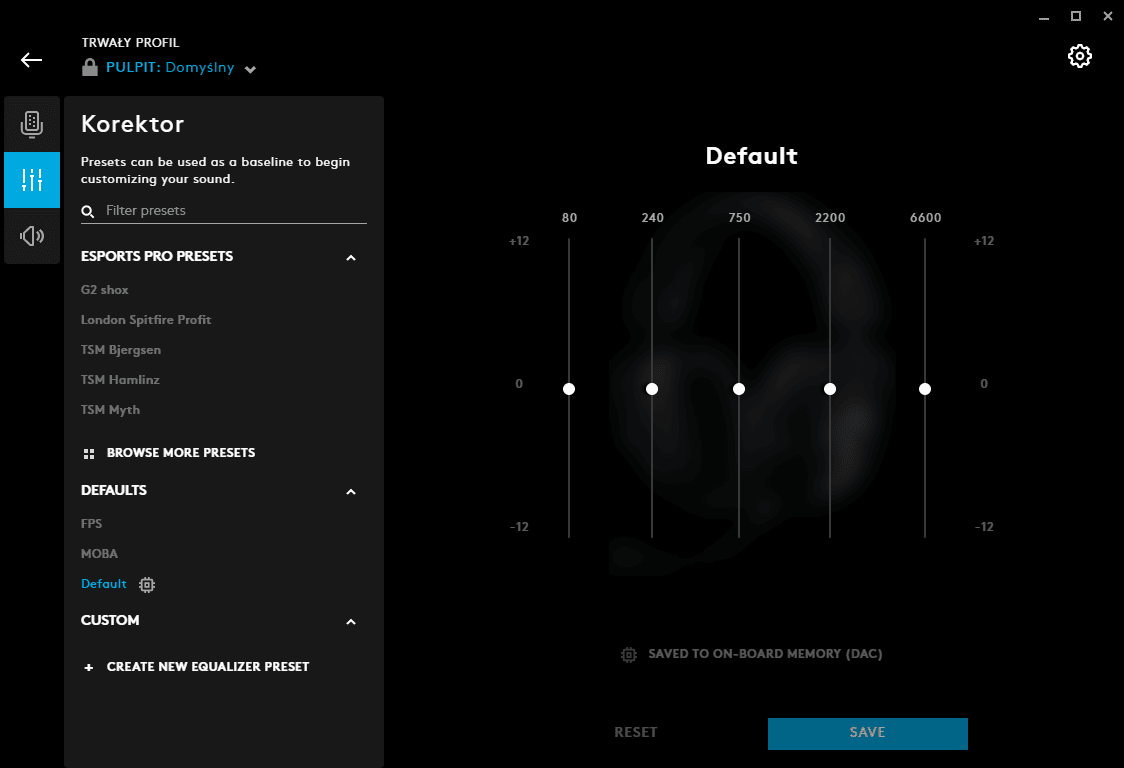Viewport: 1124px width, 768px height.
Task: Collapse the CUSTOM section chevron
Action: (351, 622)
